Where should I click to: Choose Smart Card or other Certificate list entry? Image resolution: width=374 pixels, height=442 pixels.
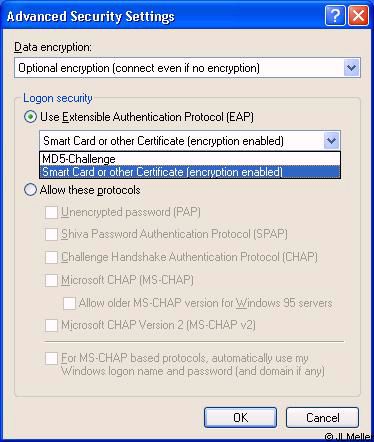[190, 172]
